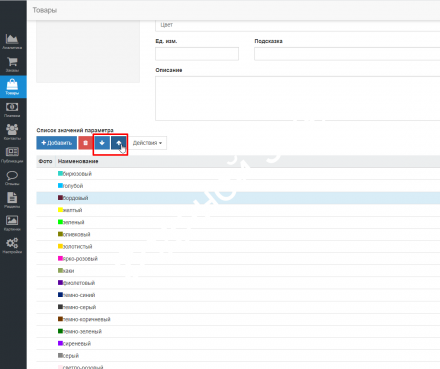Open the Заказы shopping cart section
The image size is (440, 369).
point(12,64)
